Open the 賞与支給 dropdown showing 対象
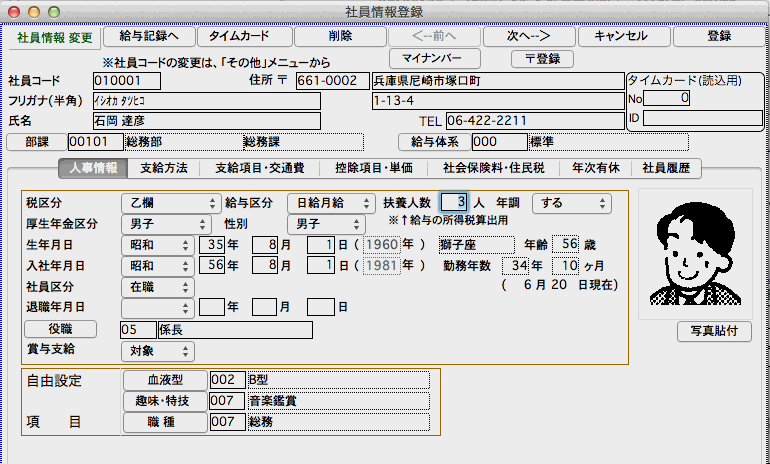Image resolution: width=770 pixels, height=464 pixels. coord(157,351)
